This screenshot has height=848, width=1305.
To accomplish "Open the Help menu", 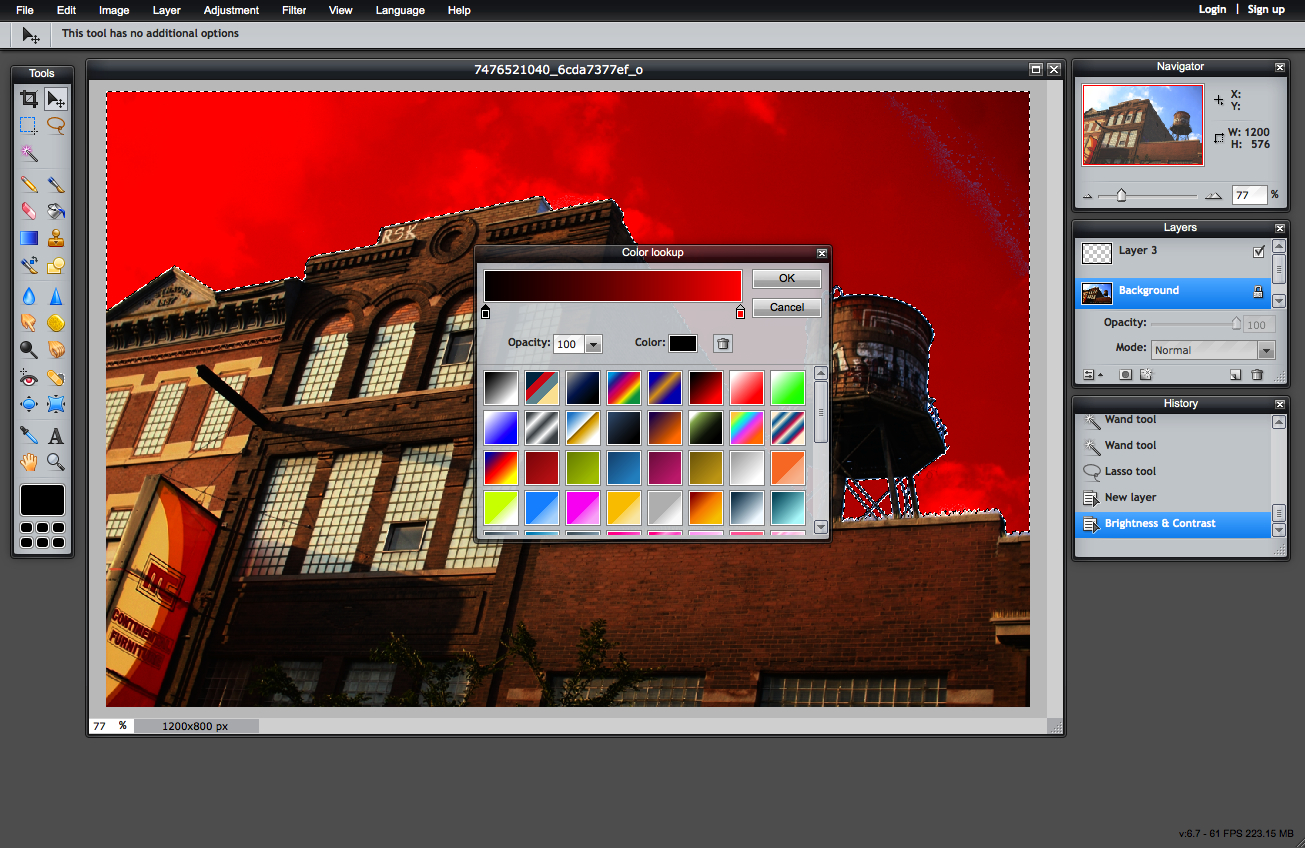I will coord(459,10).
